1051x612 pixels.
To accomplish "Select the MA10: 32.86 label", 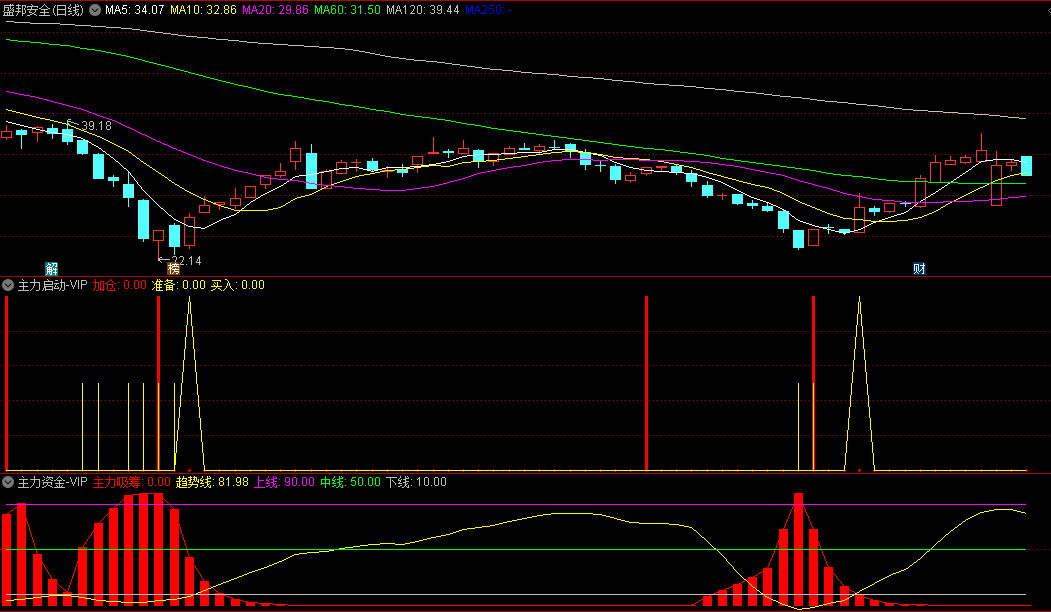I will 203,10.
